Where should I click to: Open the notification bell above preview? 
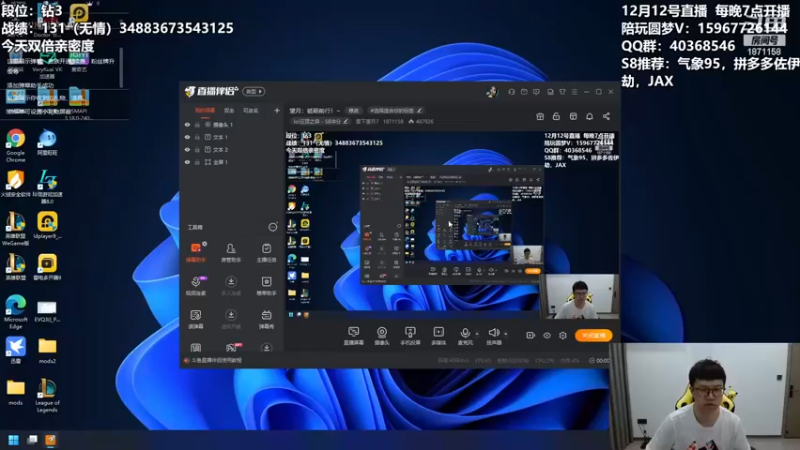click(x=589, y=116)
